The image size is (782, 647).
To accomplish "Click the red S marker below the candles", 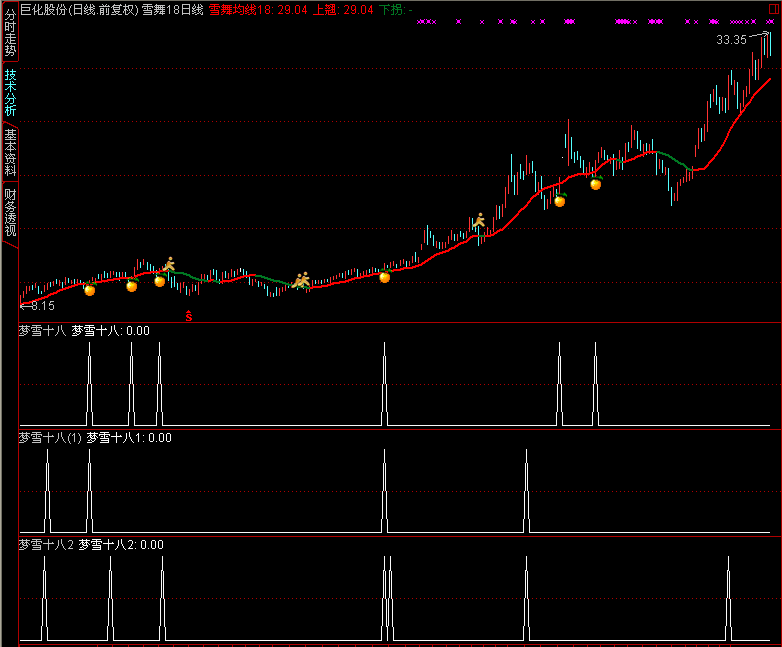I will point(187,317).
